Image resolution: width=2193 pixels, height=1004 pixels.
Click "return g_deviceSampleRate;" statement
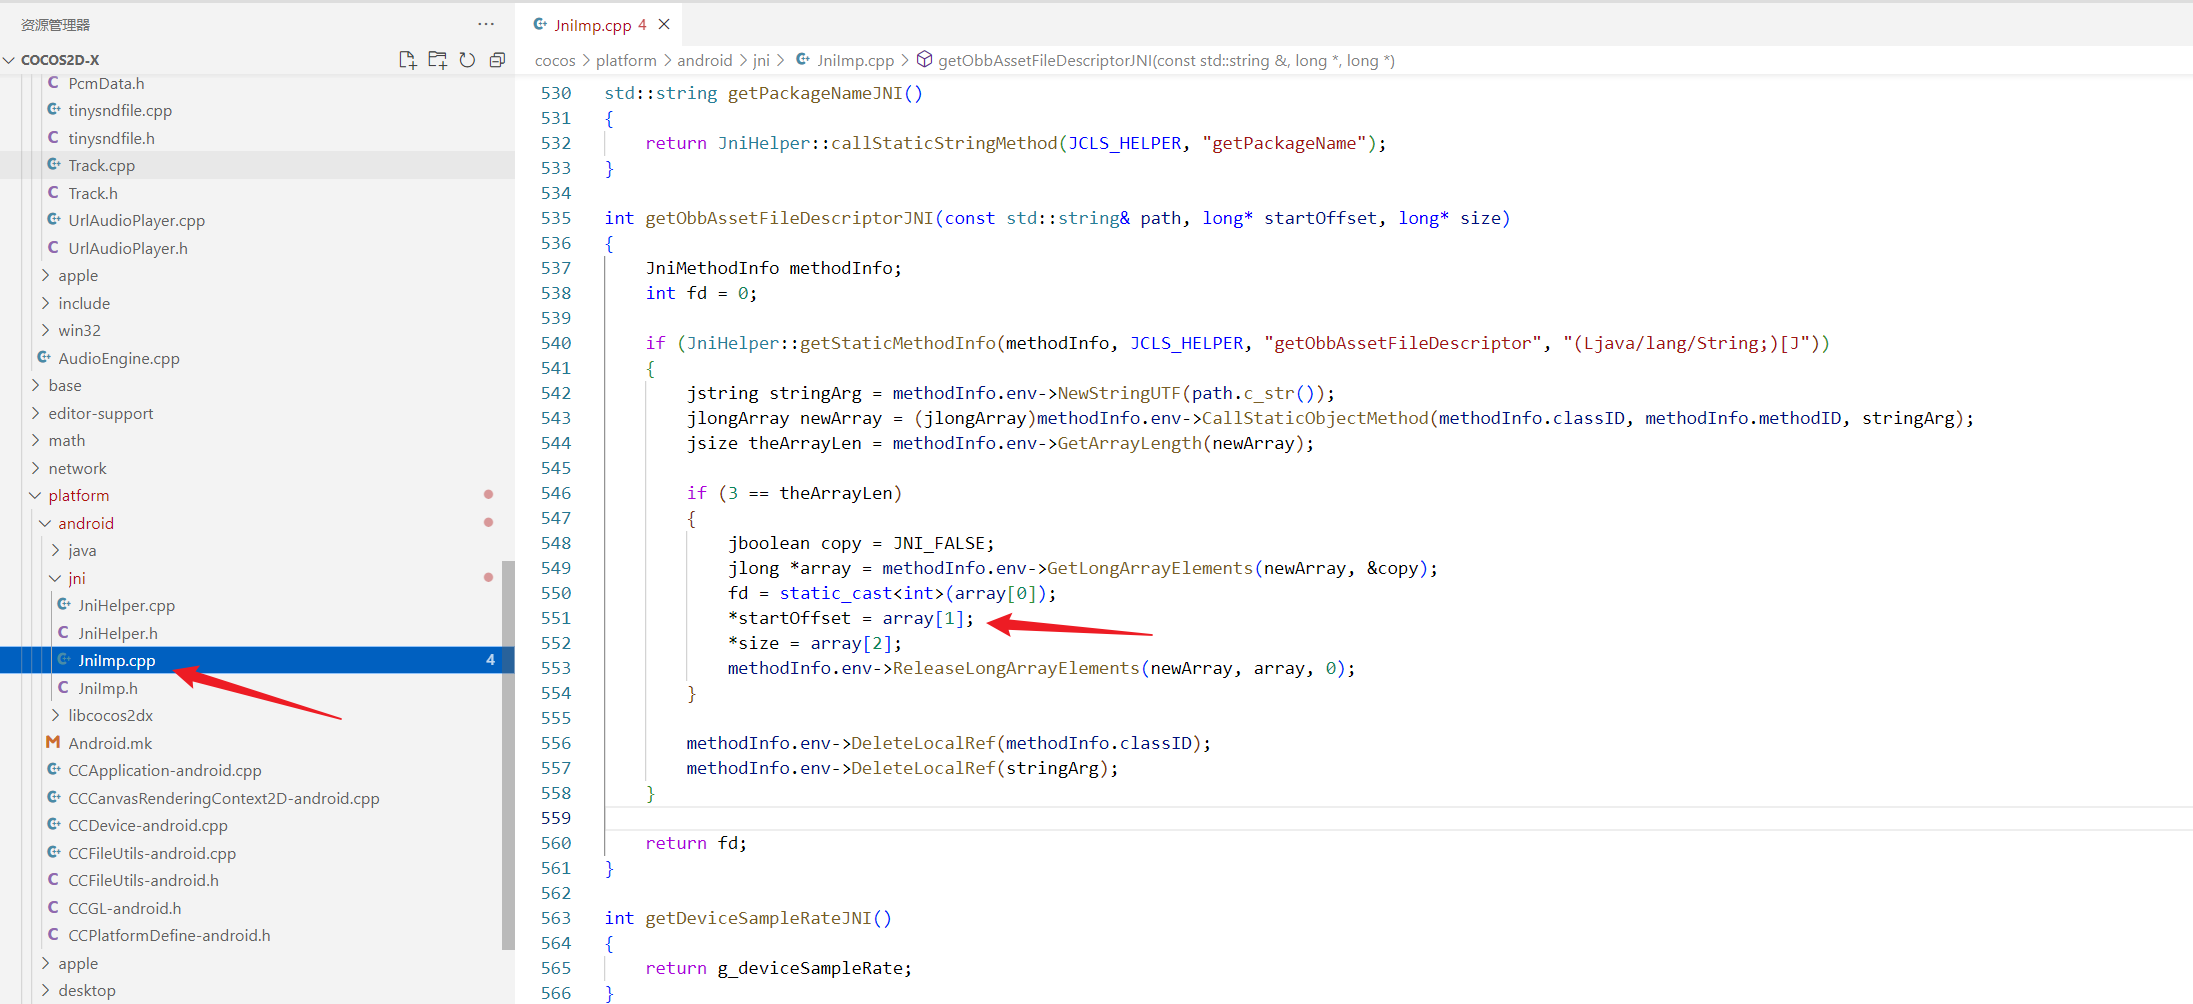779,968
